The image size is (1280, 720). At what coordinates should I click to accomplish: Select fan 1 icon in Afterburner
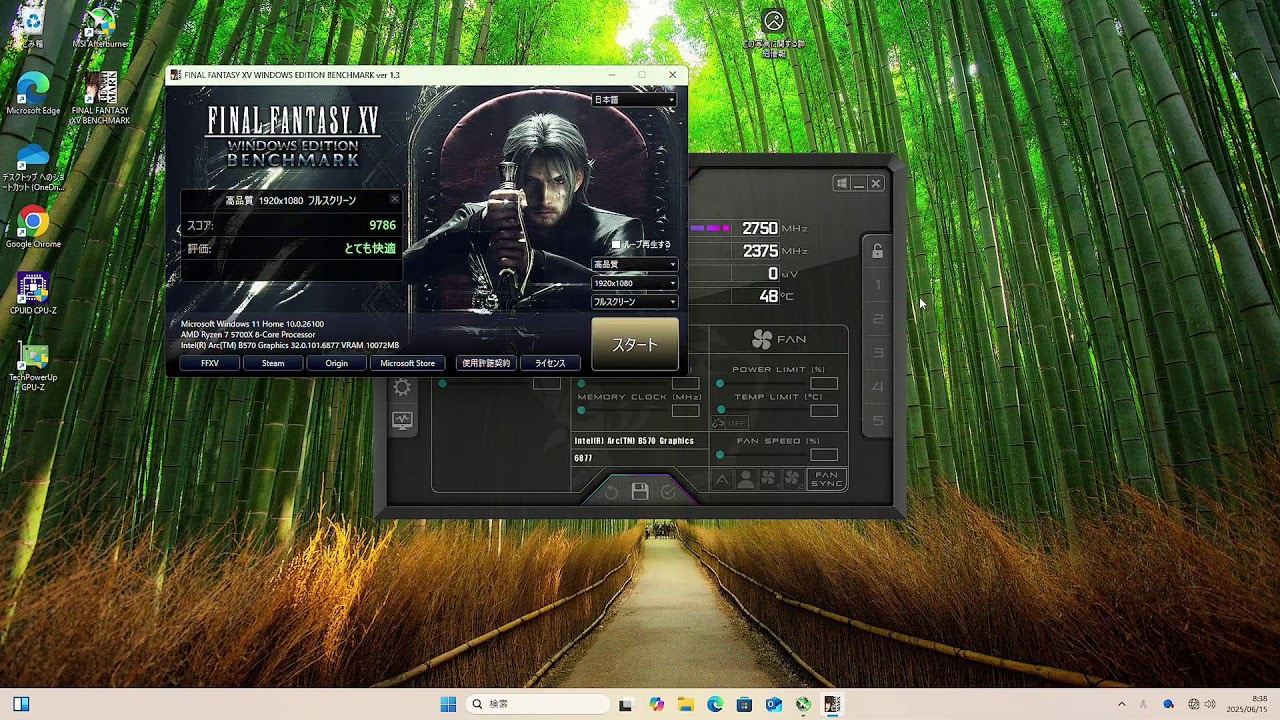coord(768,480)
